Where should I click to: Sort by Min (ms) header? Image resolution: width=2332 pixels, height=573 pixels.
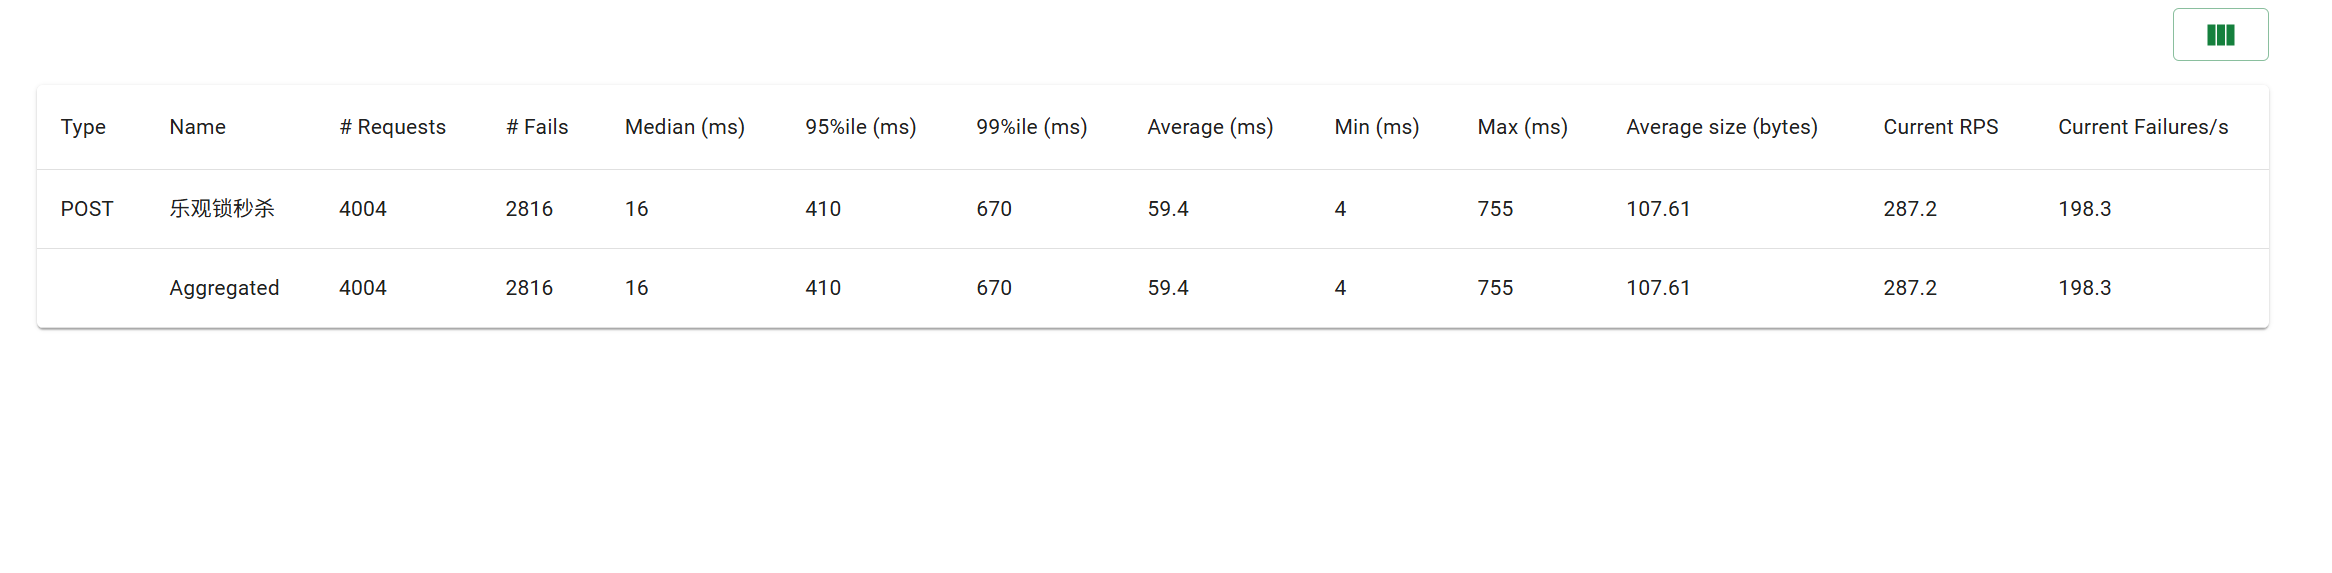tap(1377, 127)
